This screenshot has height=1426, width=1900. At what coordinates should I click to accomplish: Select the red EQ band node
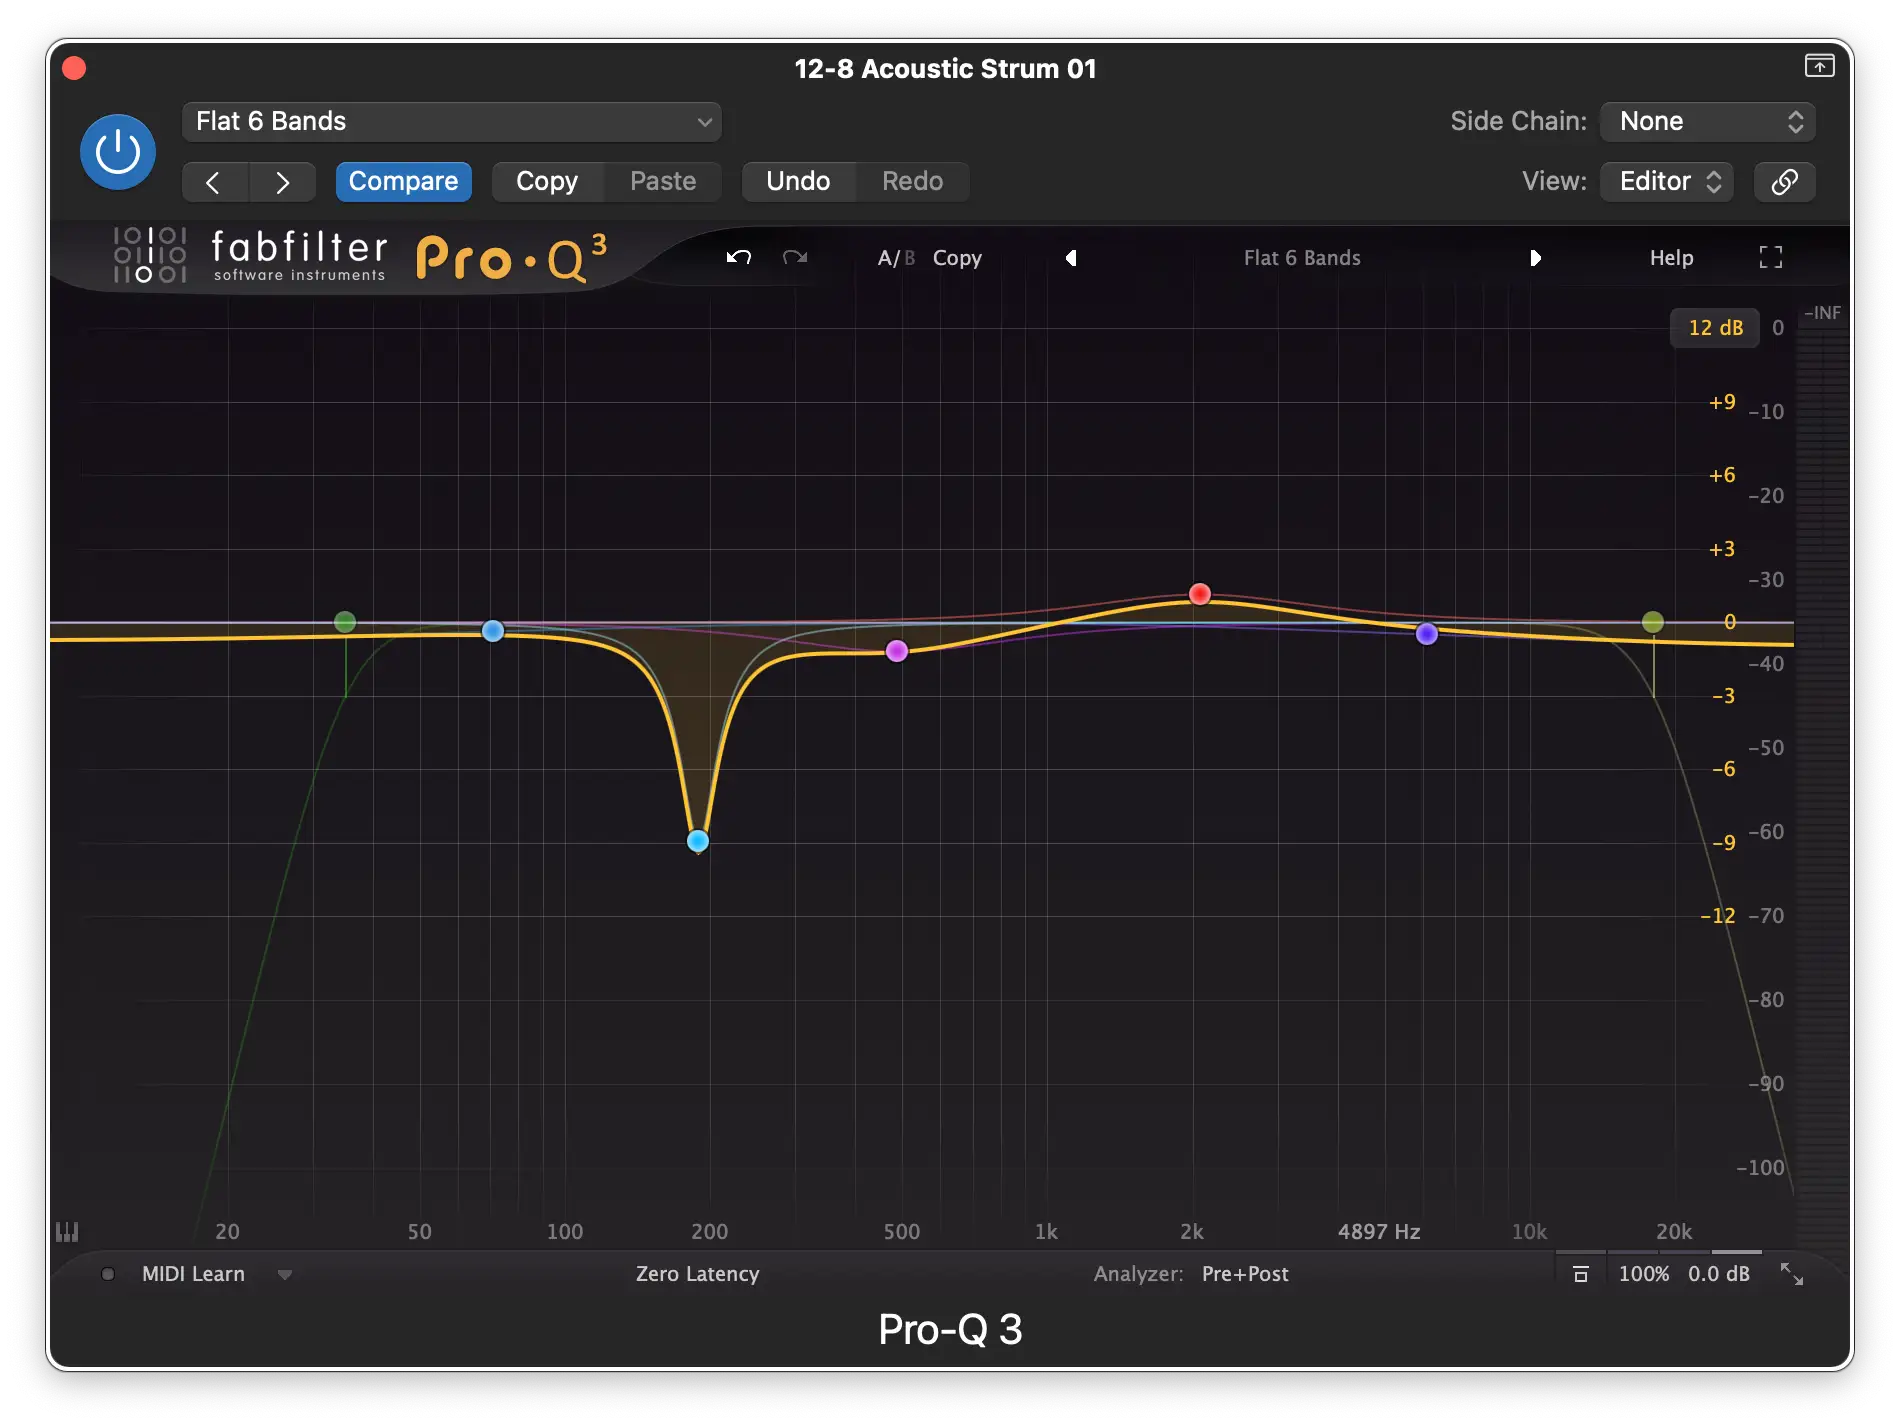(1200, 594)
